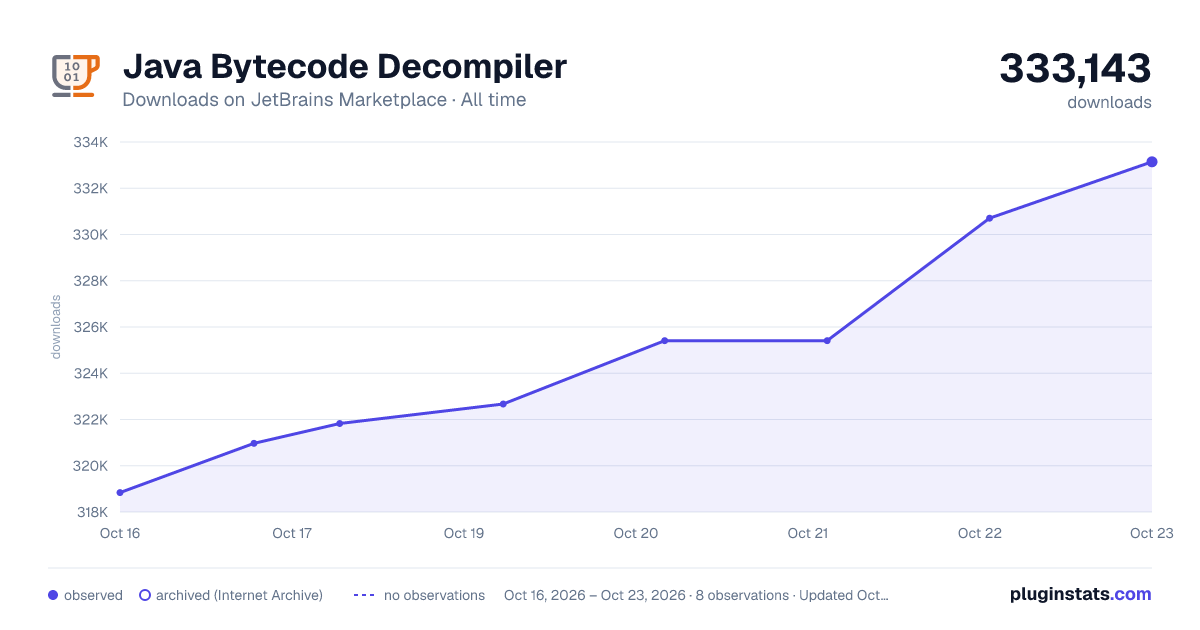Click the dashed no observations legend marker

point(364,595)
